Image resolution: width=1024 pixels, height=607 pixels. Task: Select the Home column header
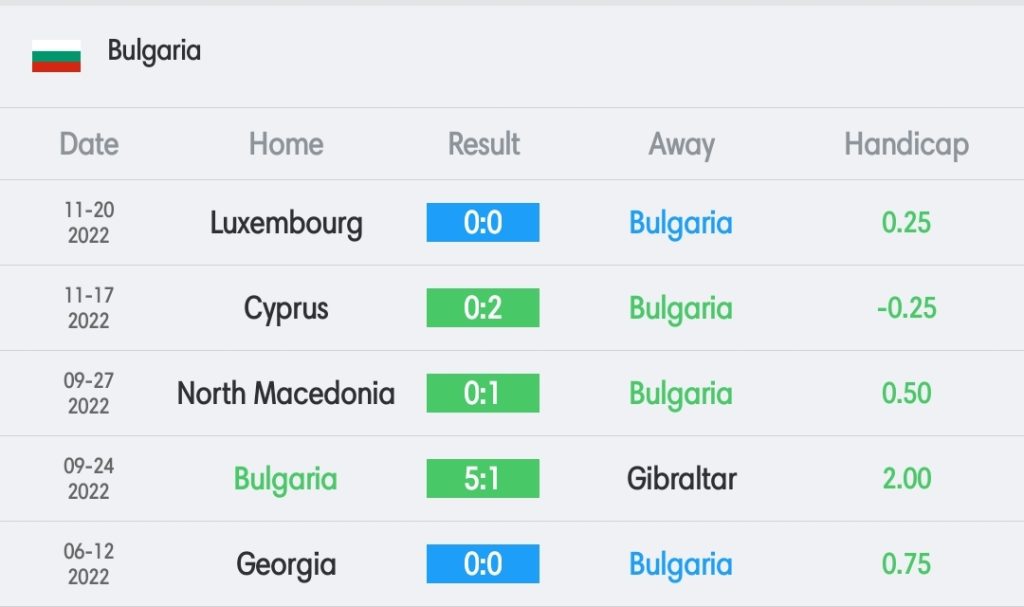pos(286,144)
